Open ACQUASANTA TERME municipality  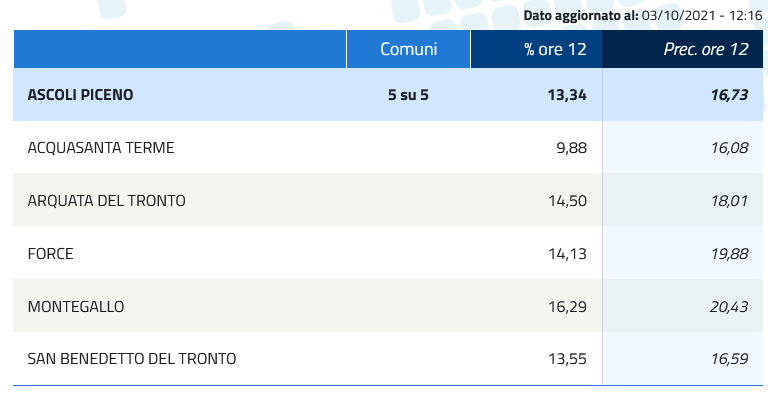101,147
